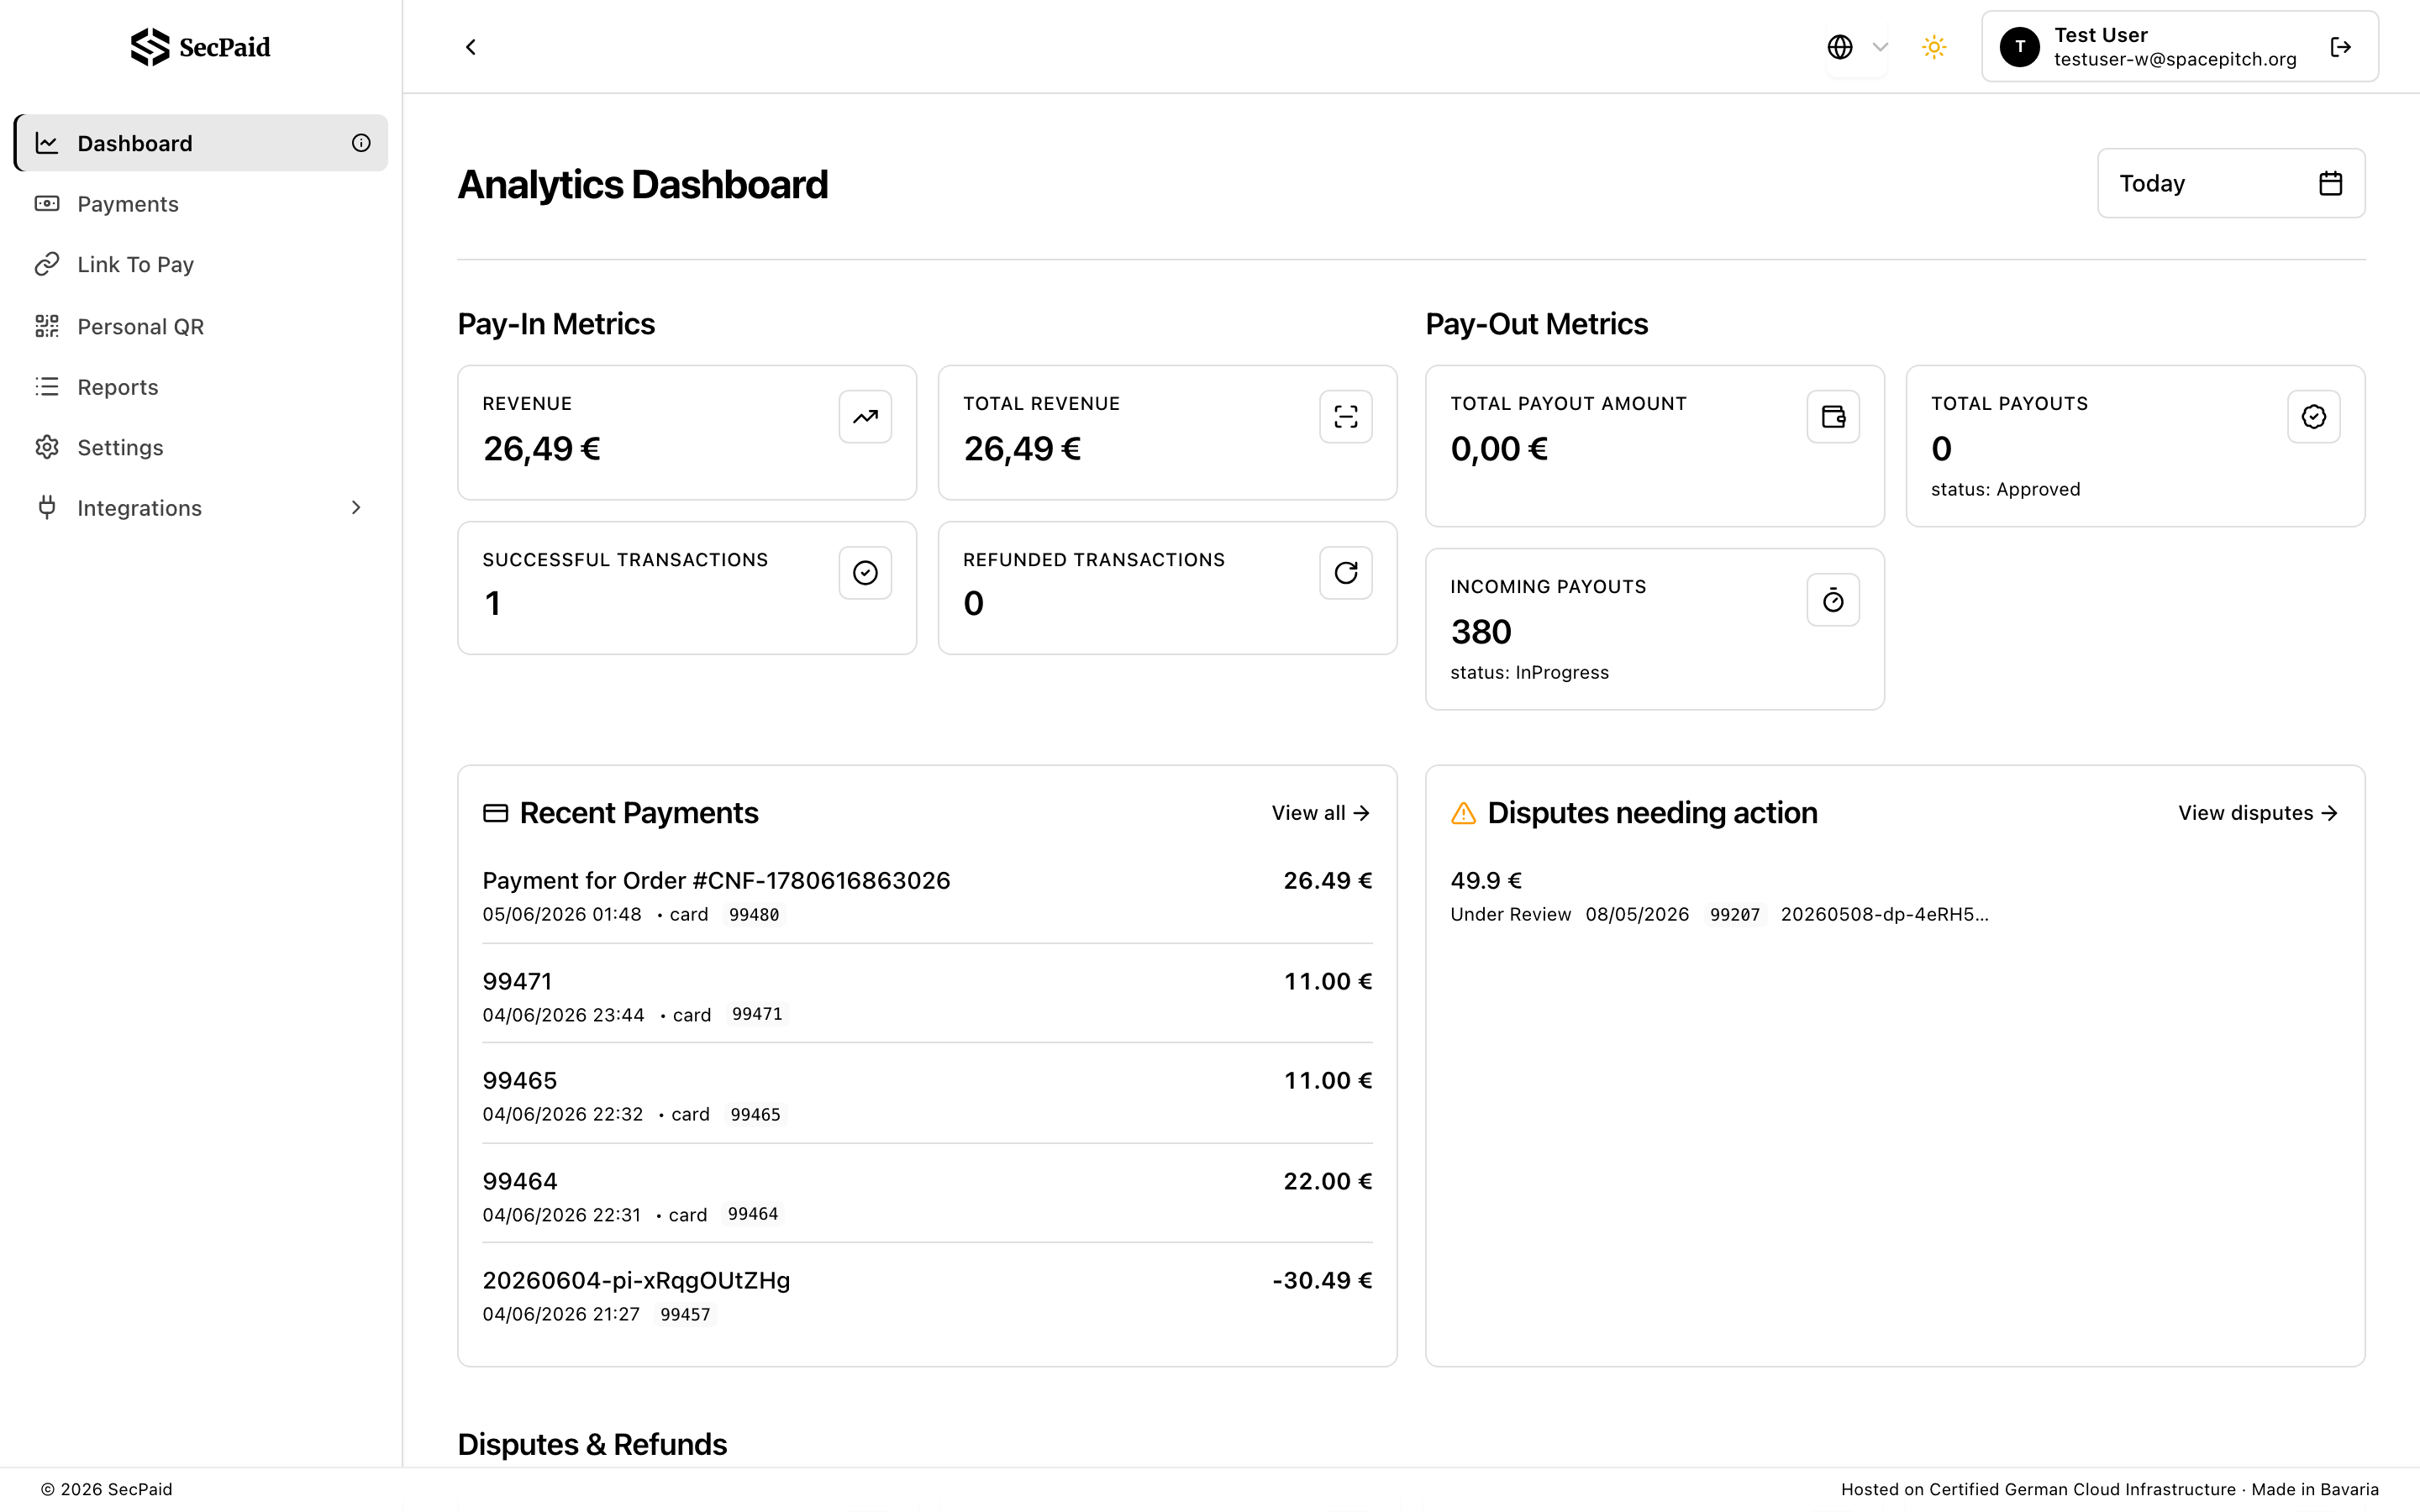Click the -30.49 € amount
This screenshot has height=1512, width=2420.
tap(1322, 1281)
